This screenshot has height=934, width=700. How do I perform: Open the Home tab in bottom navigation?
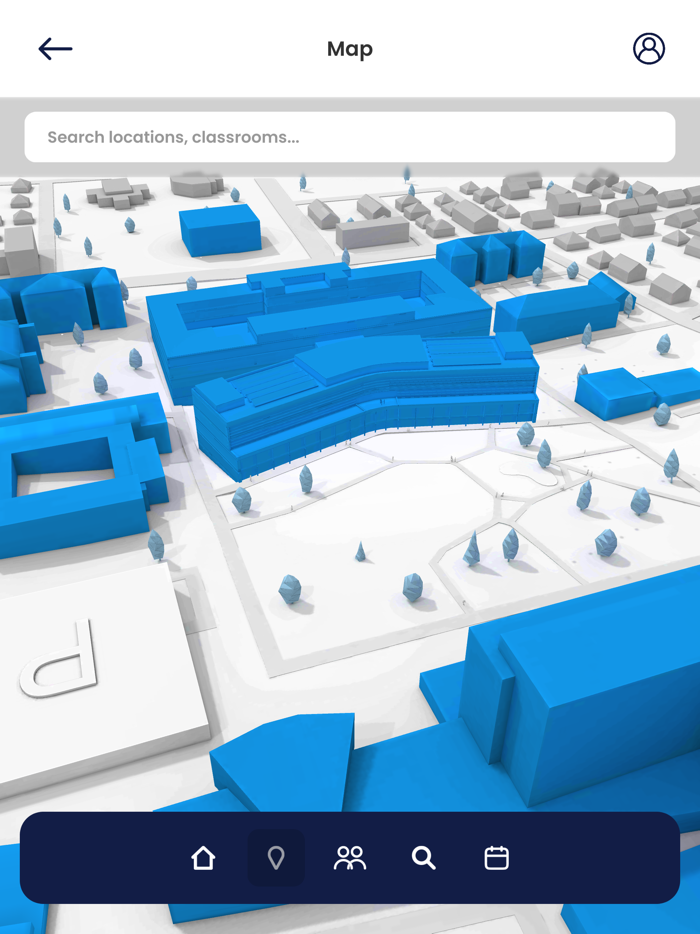(x=203, y=858)
